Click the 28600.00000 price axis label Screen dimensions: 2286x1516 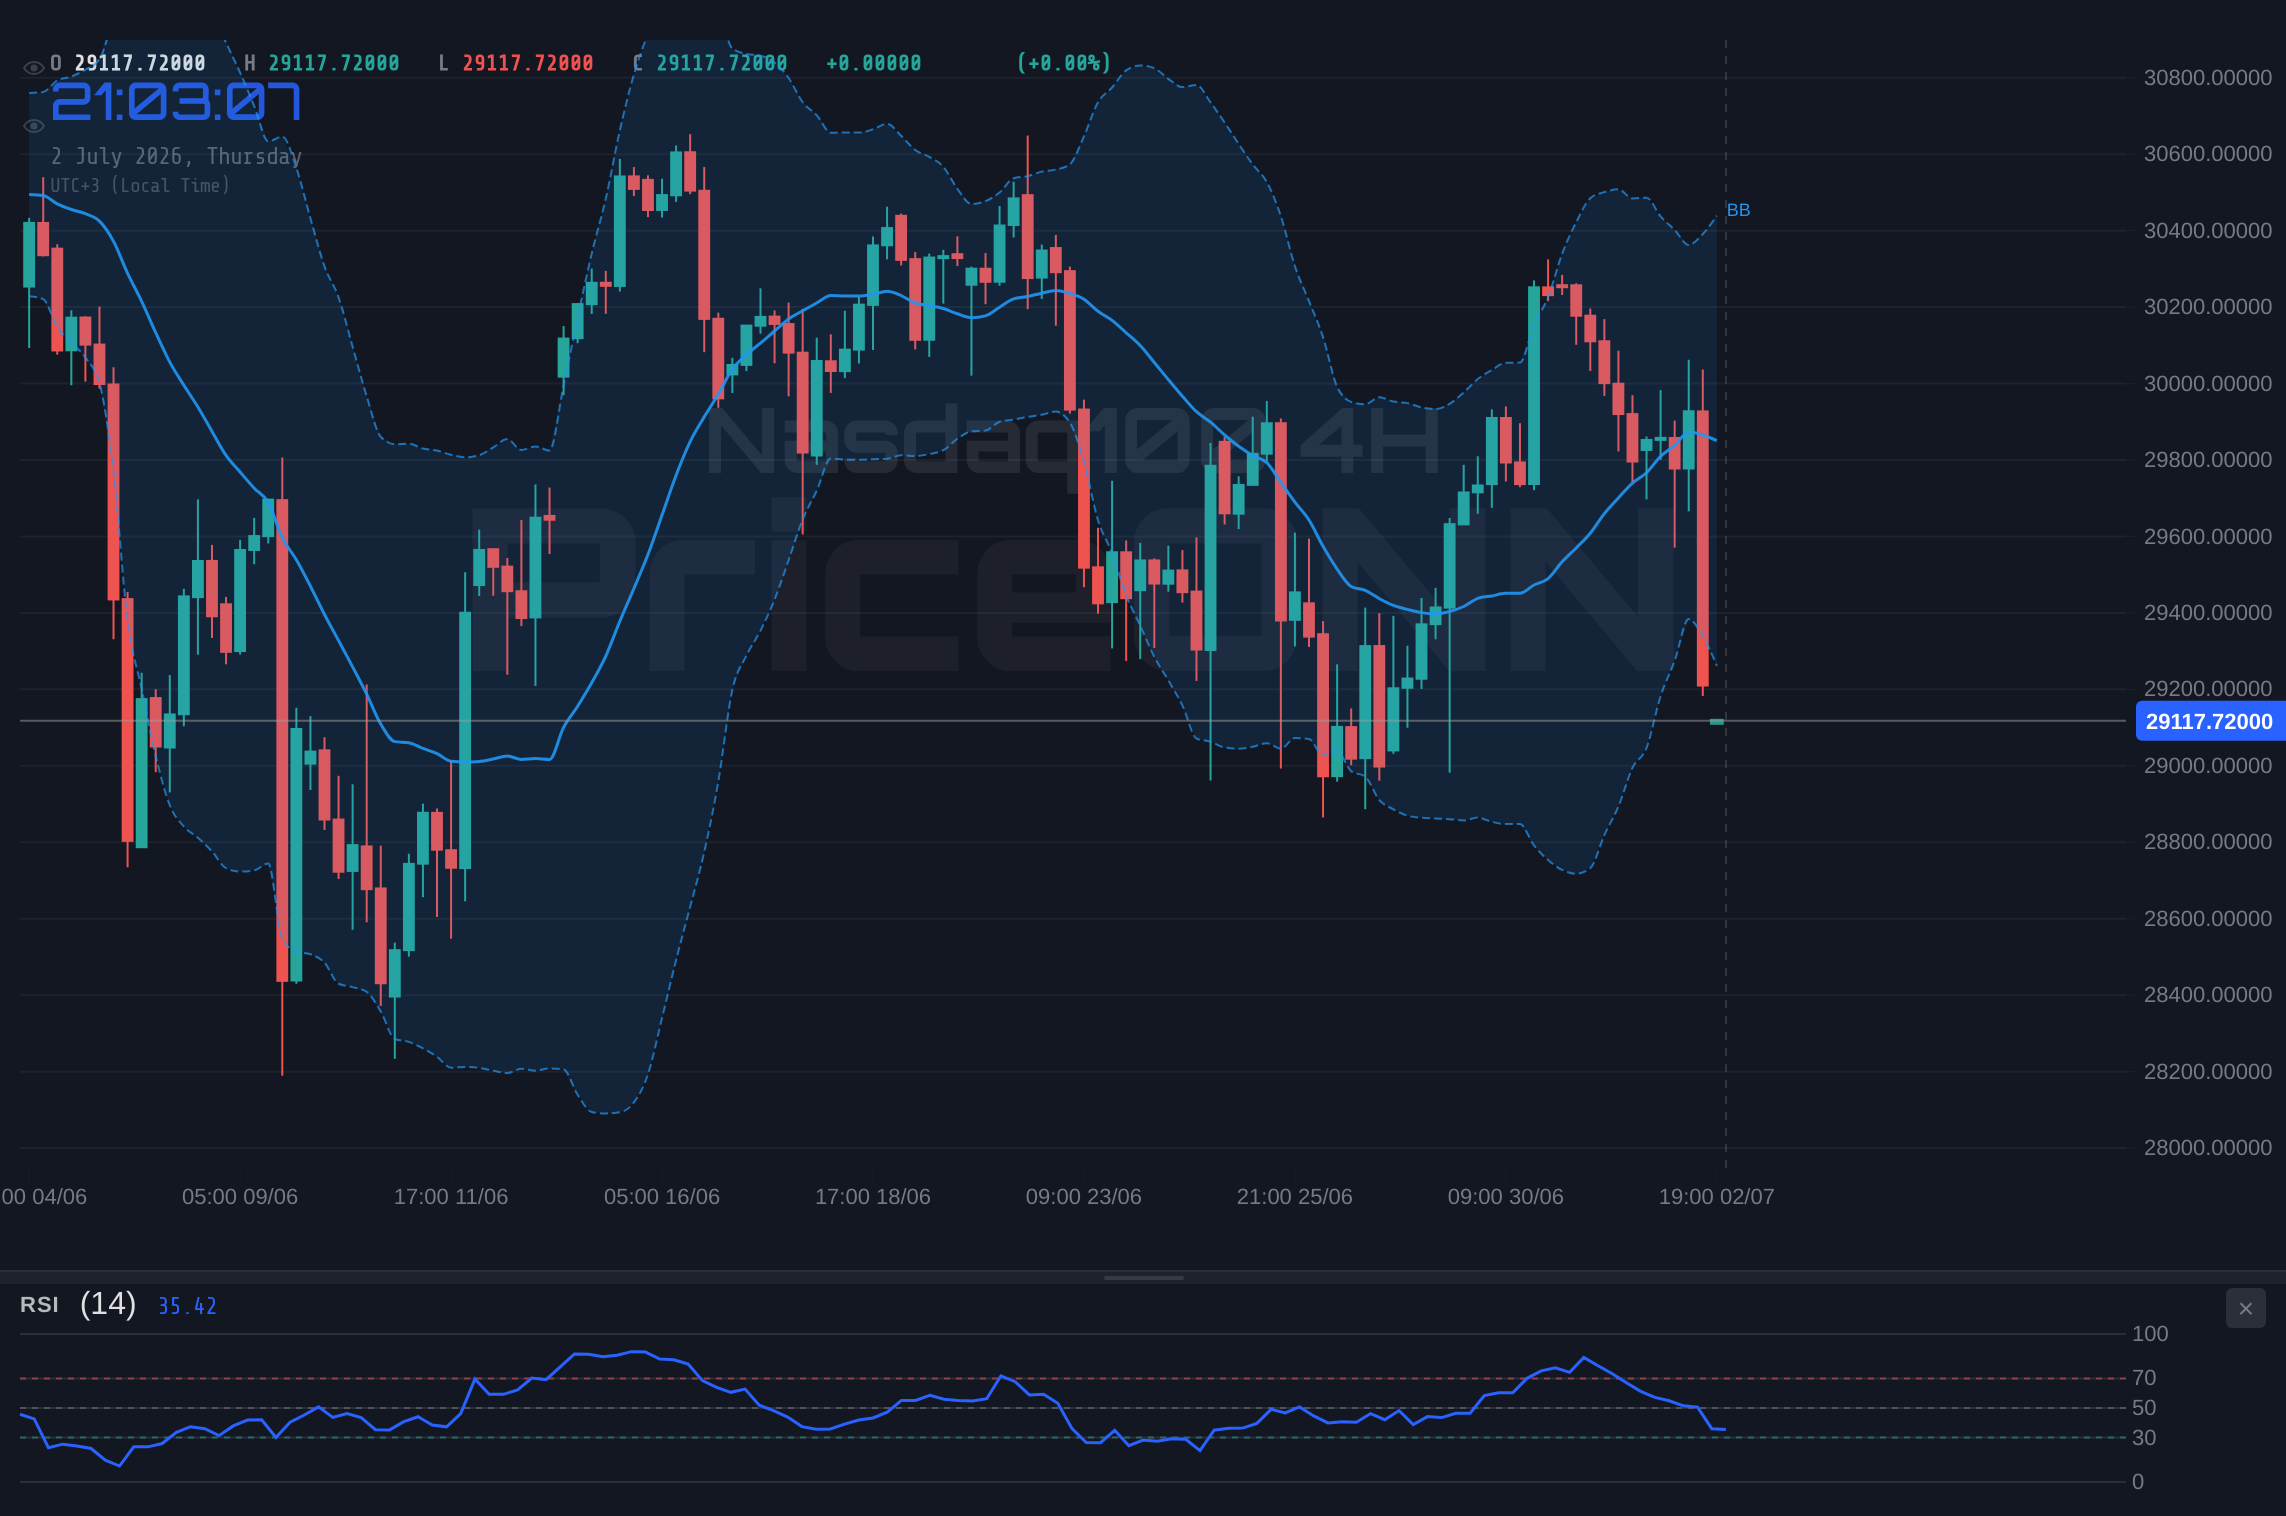[2207, 919]
